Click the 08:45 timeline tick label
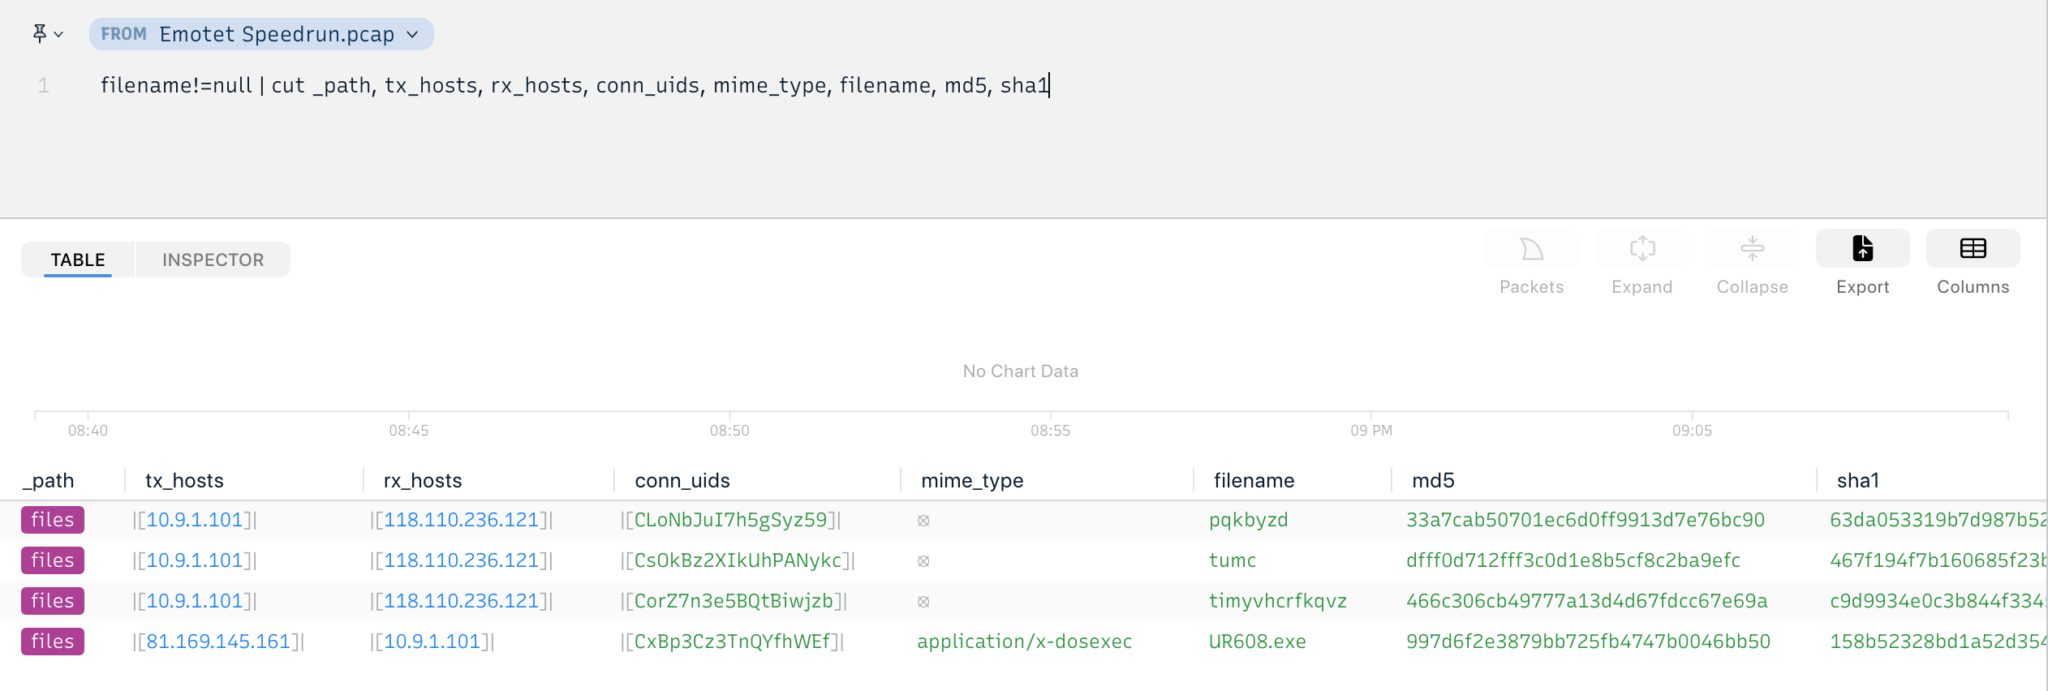Viewport: 2048px width, 691px height. pyautogui.click(x=409, y=430)
